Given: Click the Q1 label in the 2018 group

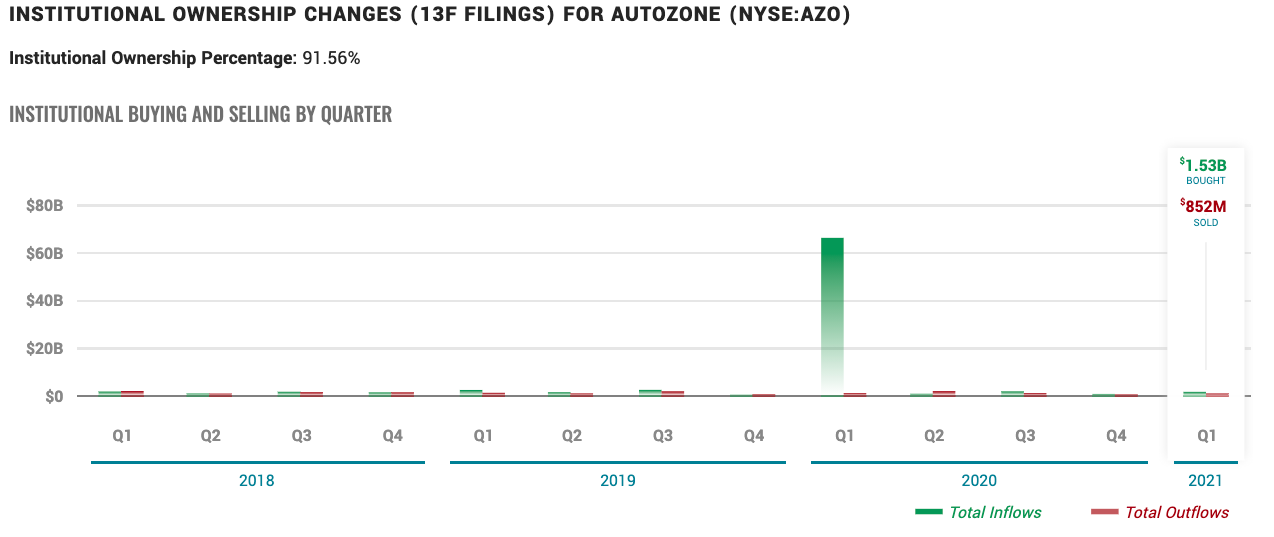Looking at the screenshot, I should click(x=120, y=436).
